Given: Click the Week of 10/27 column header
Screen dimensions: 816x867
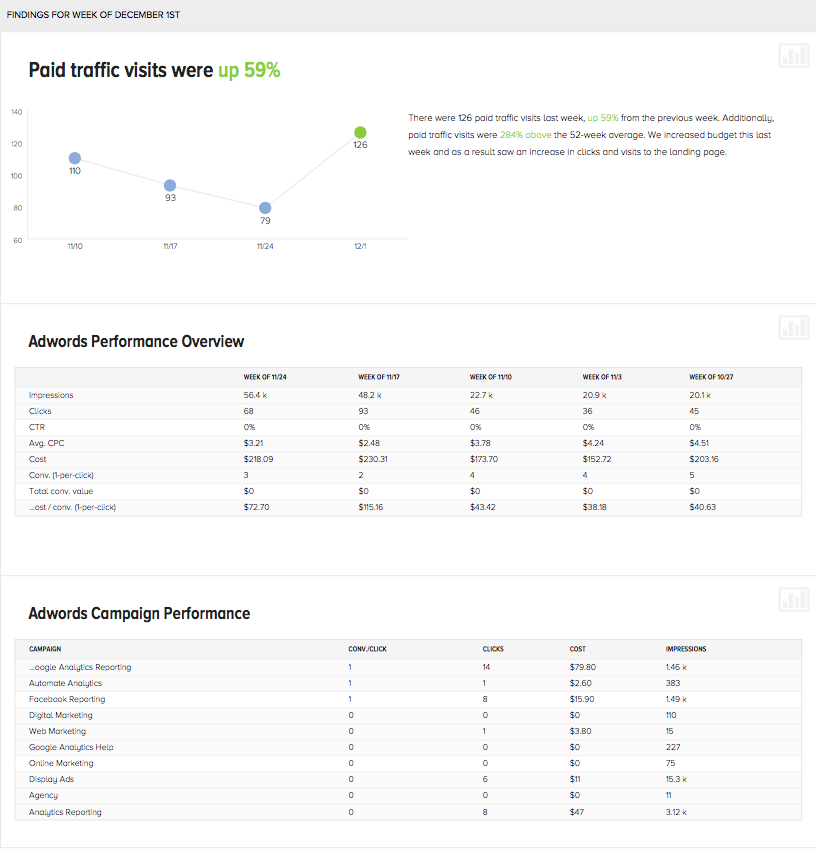Looking at the screenshot, I should [x=711, y=377].
